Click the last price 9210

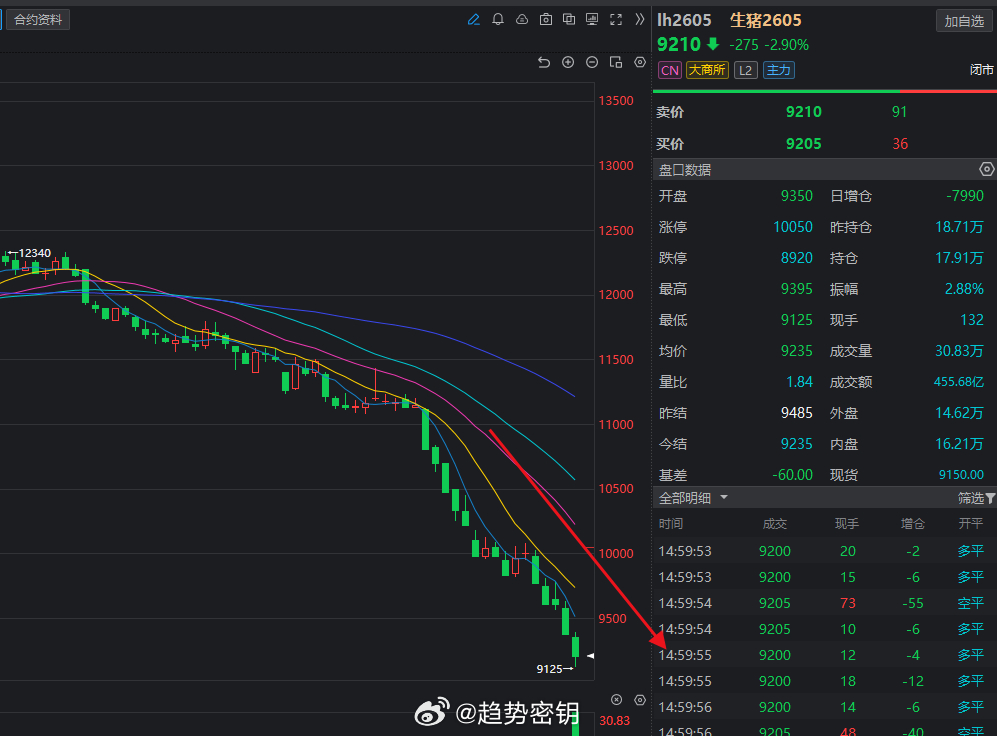pyautogui.click(x=678, y=44)
